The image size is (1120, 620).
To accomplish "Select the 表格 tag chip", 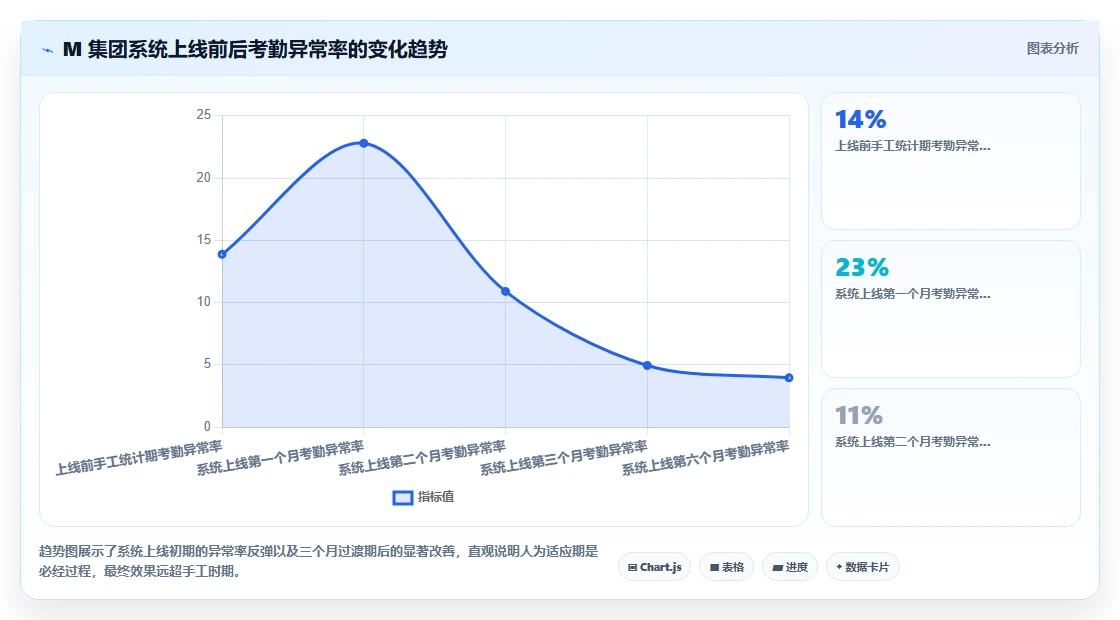I will coord(726,567).
